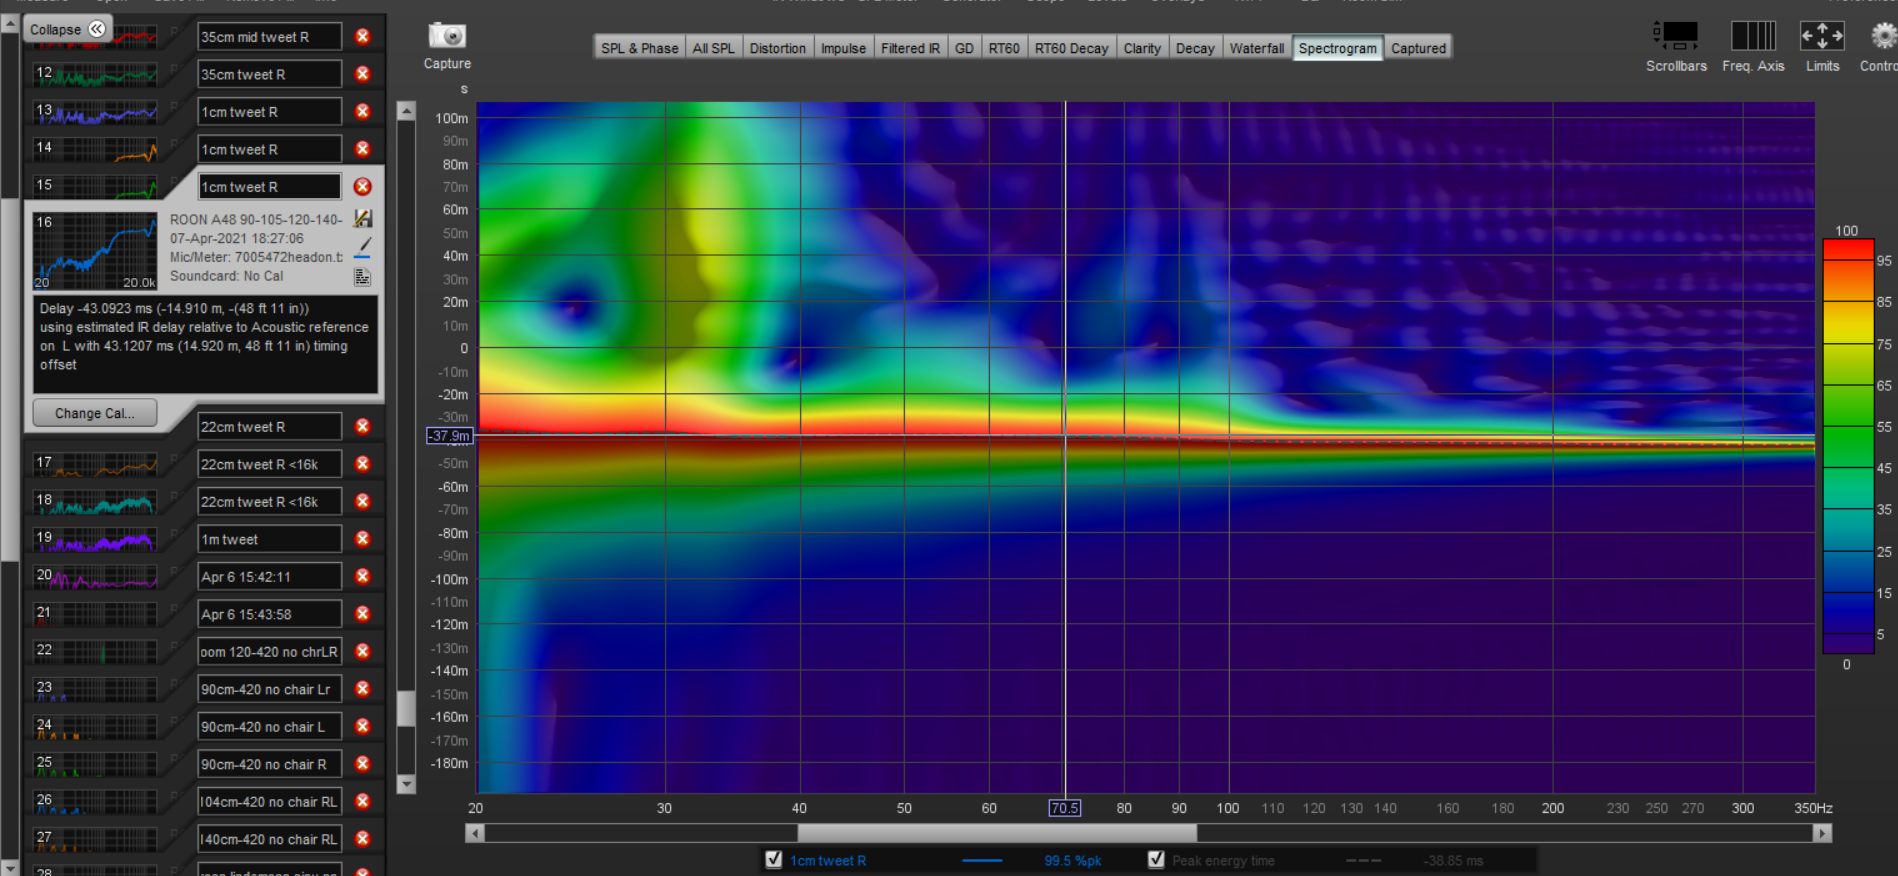Click the vertical time axis scrollbar thumb
Screen dimensions: 1898x876
[406, 708]
